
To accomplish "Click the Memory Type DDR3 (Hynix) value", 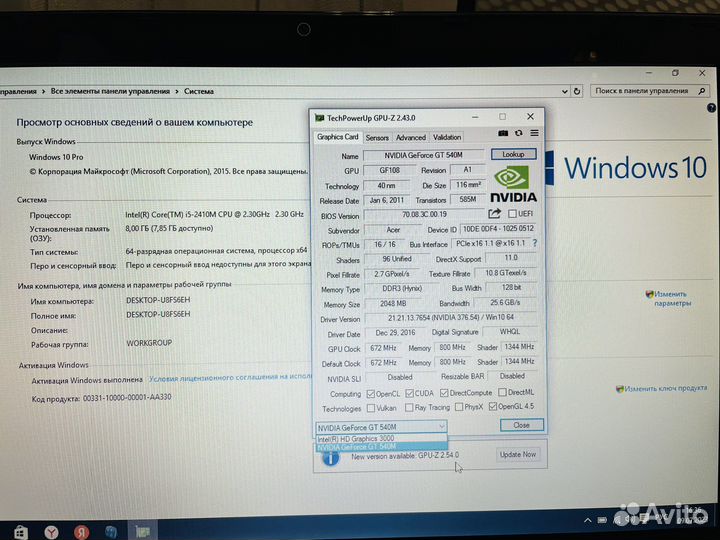I will [x=402, y=289].
